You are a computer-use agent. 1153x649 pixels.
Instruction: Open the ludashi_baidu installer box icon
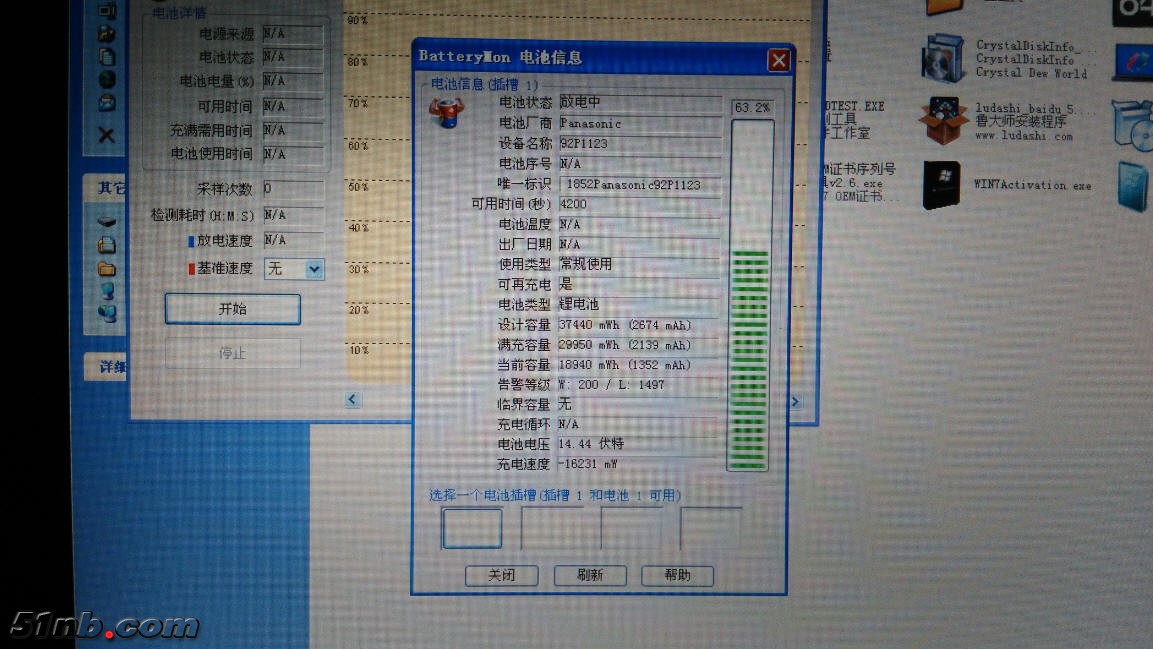tap(942, 120)
